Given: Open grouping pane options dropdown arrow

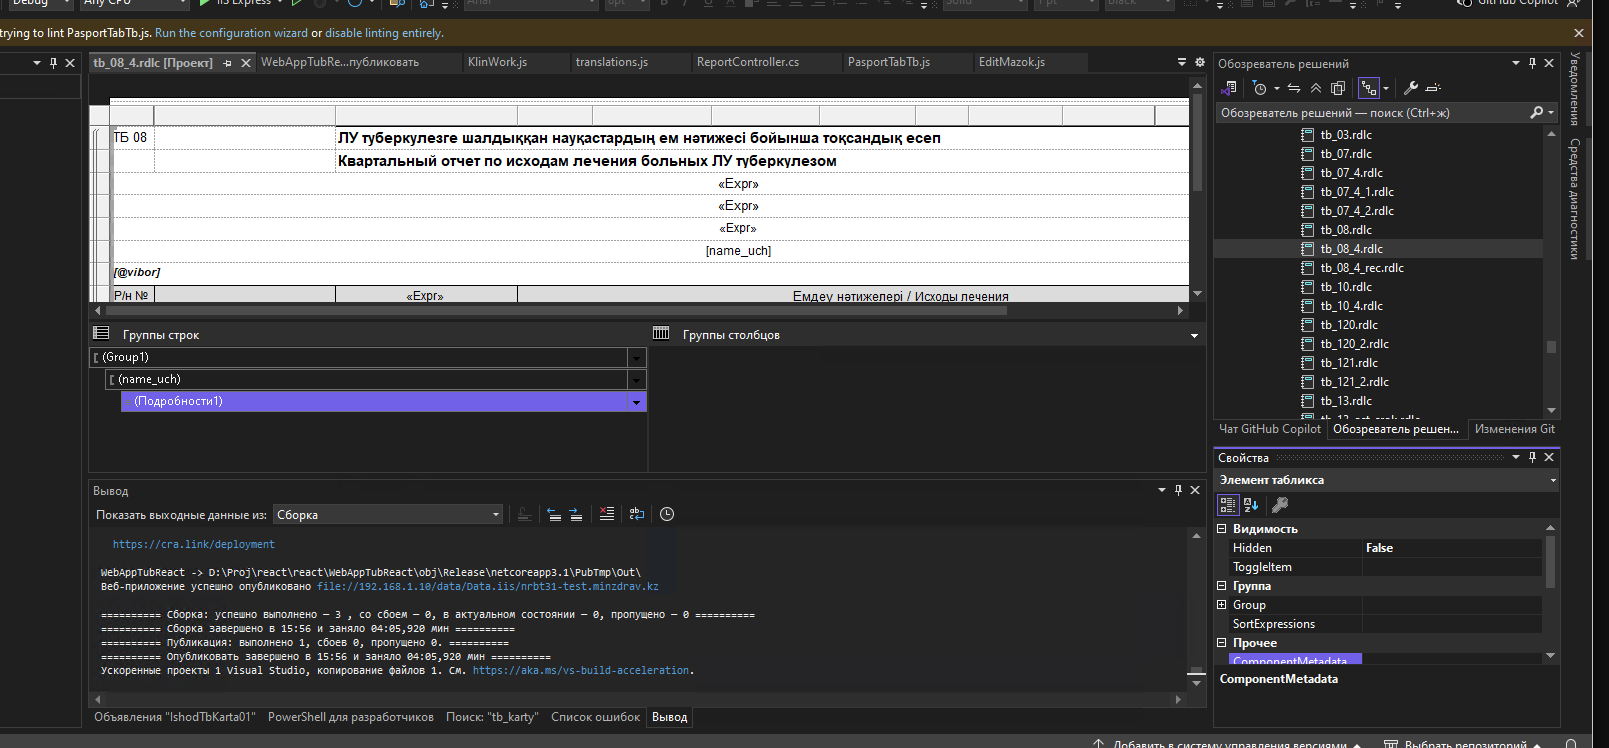Looking at the screenshot, I should coord(1194,335).
